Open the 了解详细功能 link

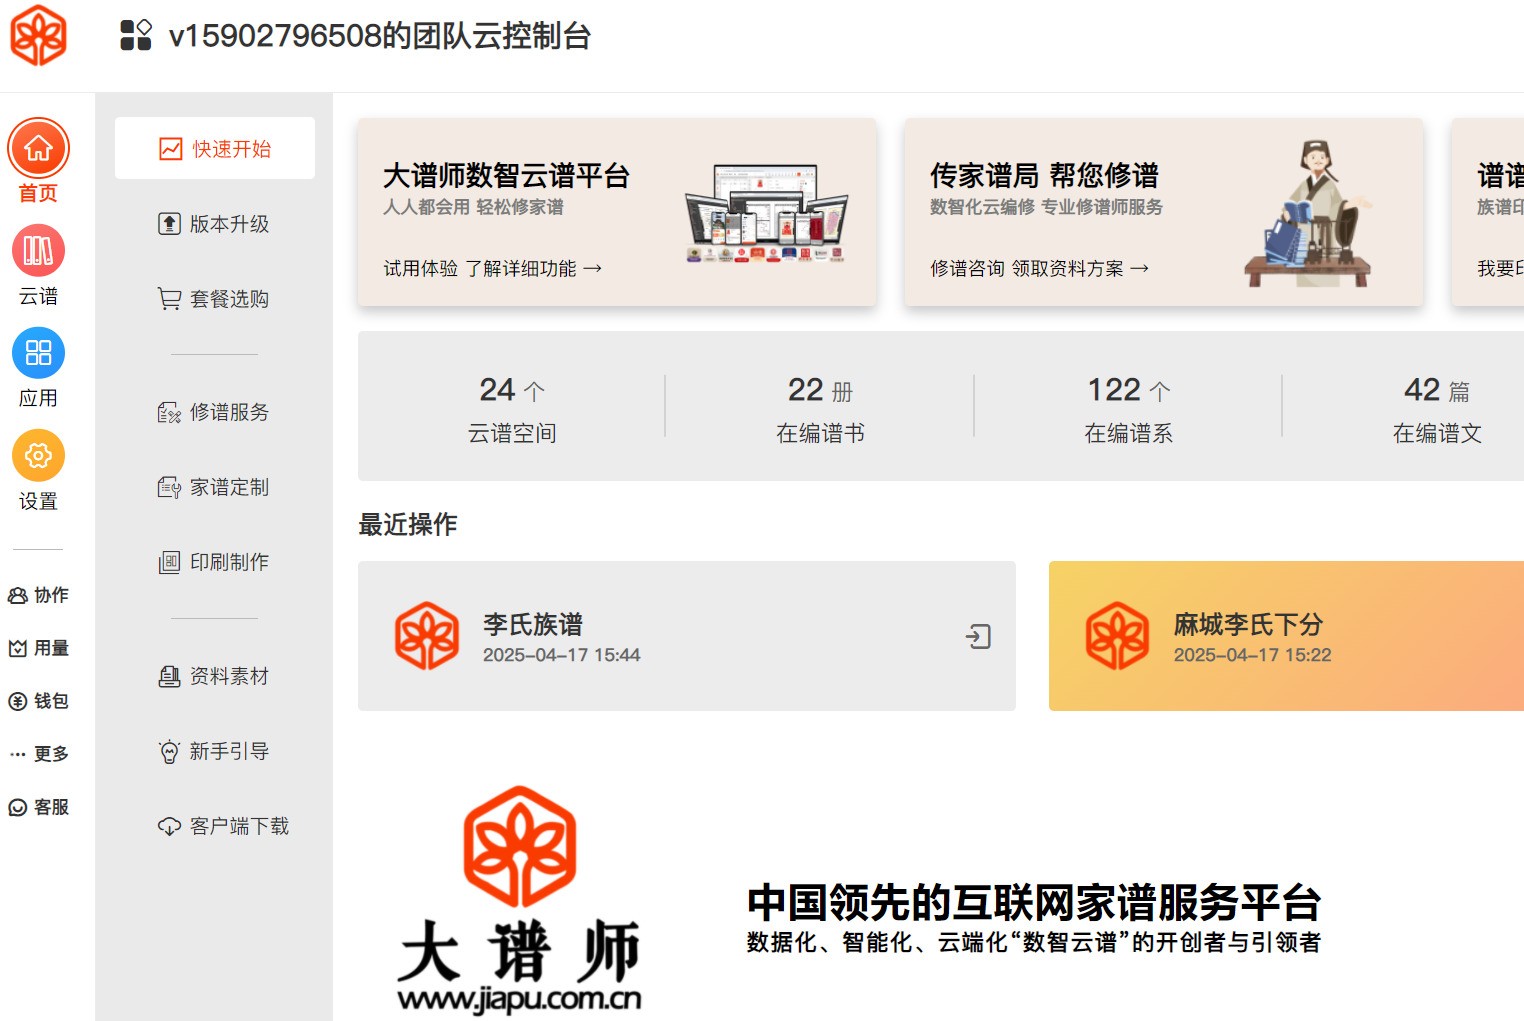[524, 268]
